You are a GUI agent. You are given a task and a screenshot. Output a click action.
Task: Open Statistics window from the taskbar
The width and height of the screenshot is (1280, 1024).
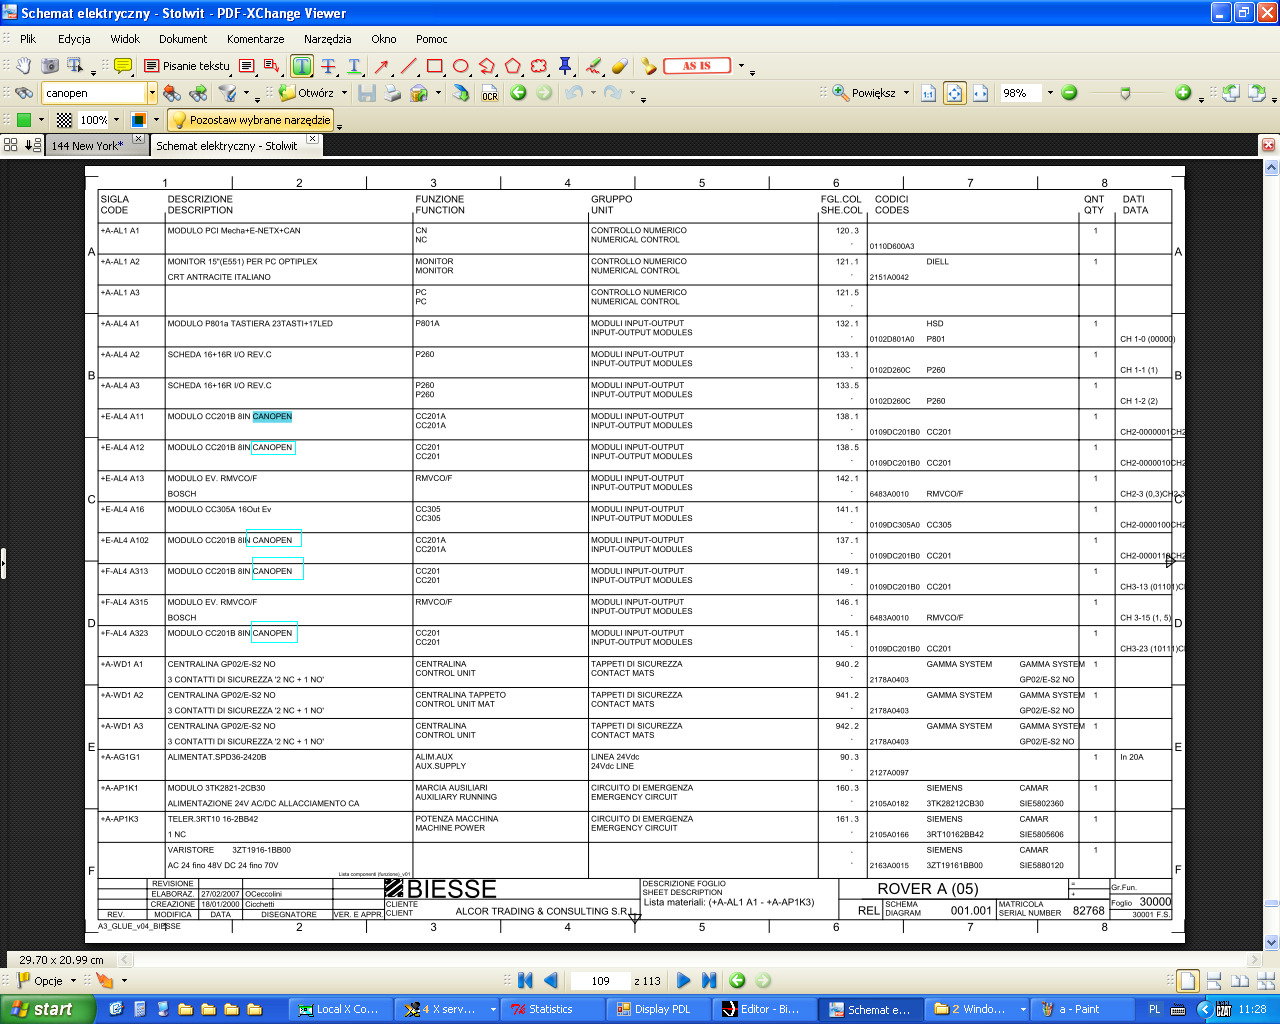551,1009
